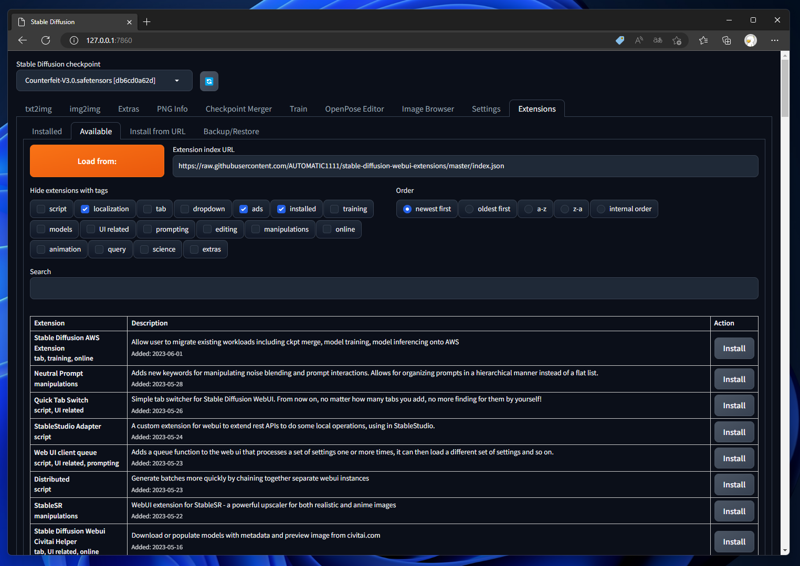Refresh the checkpoint list with the blue icon
The image size is (800, 566).
tap(209, 81)
